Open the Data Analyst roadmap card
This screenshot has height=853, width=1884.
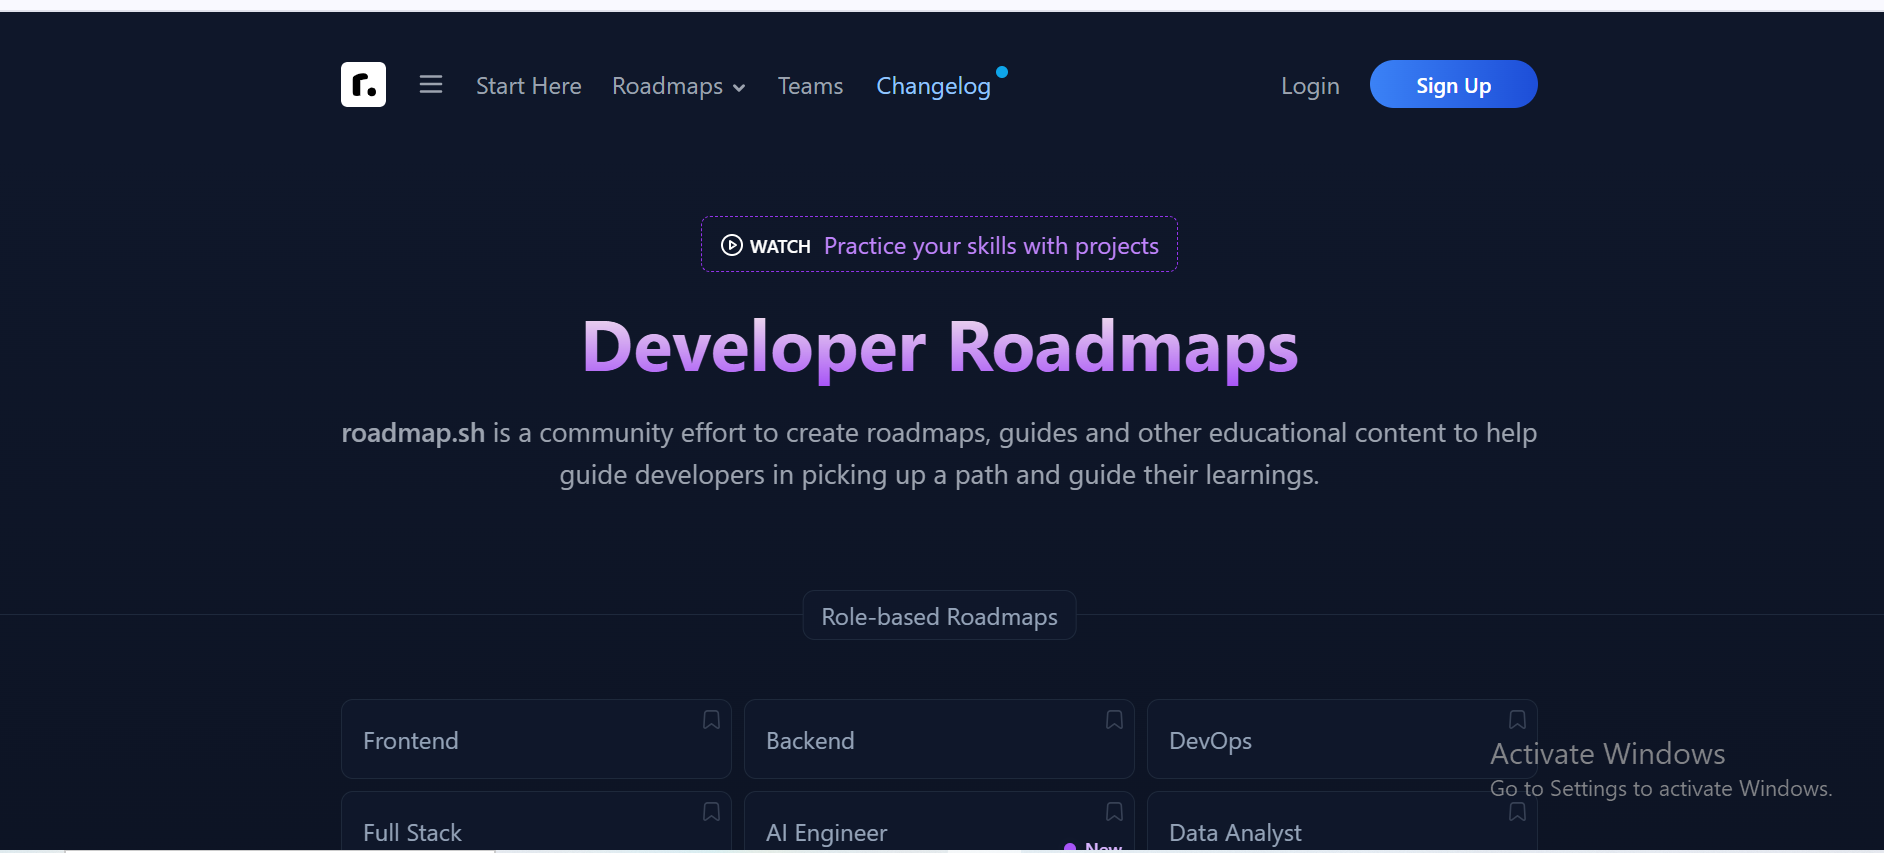point(1342,822)
